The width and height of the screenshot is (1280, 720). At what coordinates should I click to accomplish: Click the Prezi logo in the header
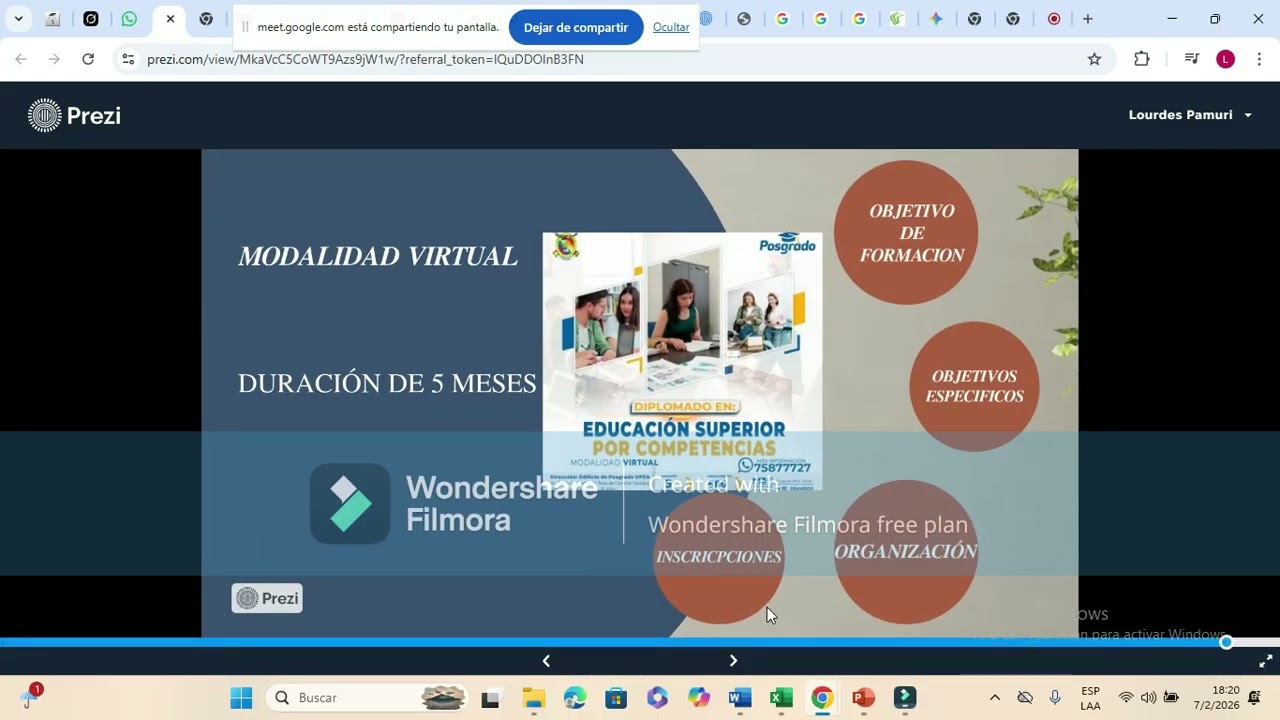75,115
